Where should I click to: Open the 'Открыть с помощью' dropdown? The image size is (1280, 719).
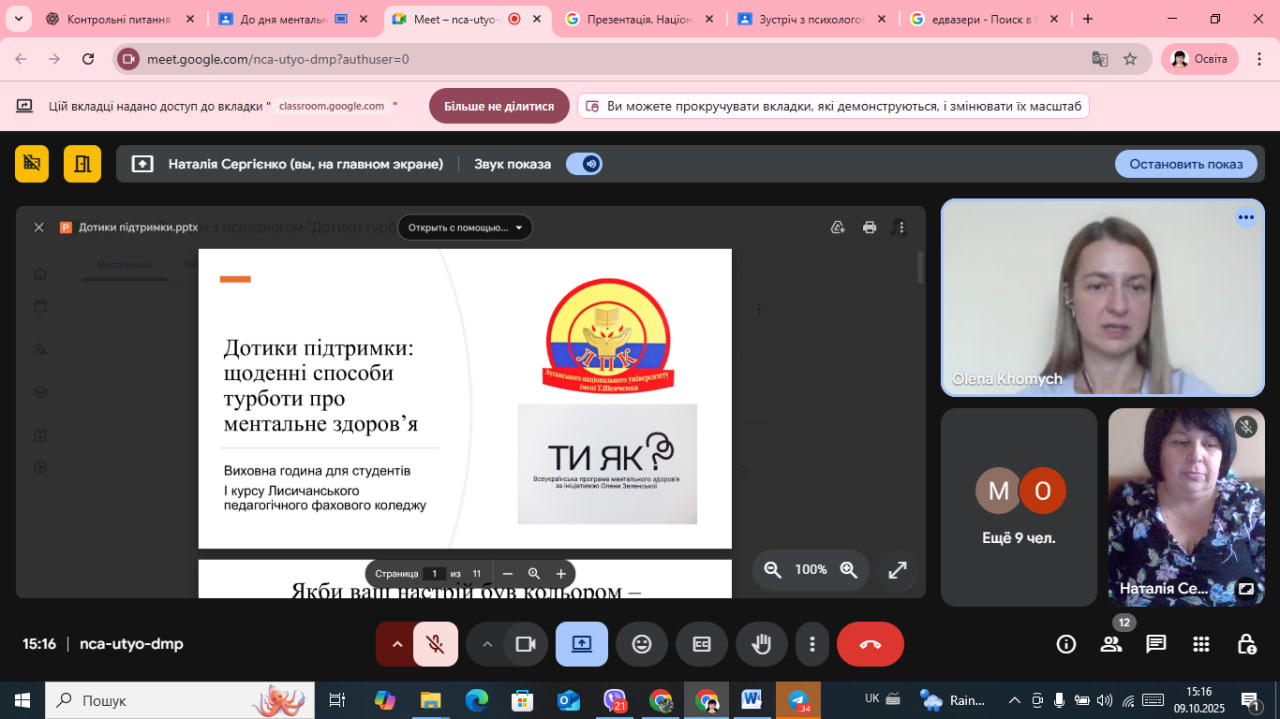[x=465, y=227]
